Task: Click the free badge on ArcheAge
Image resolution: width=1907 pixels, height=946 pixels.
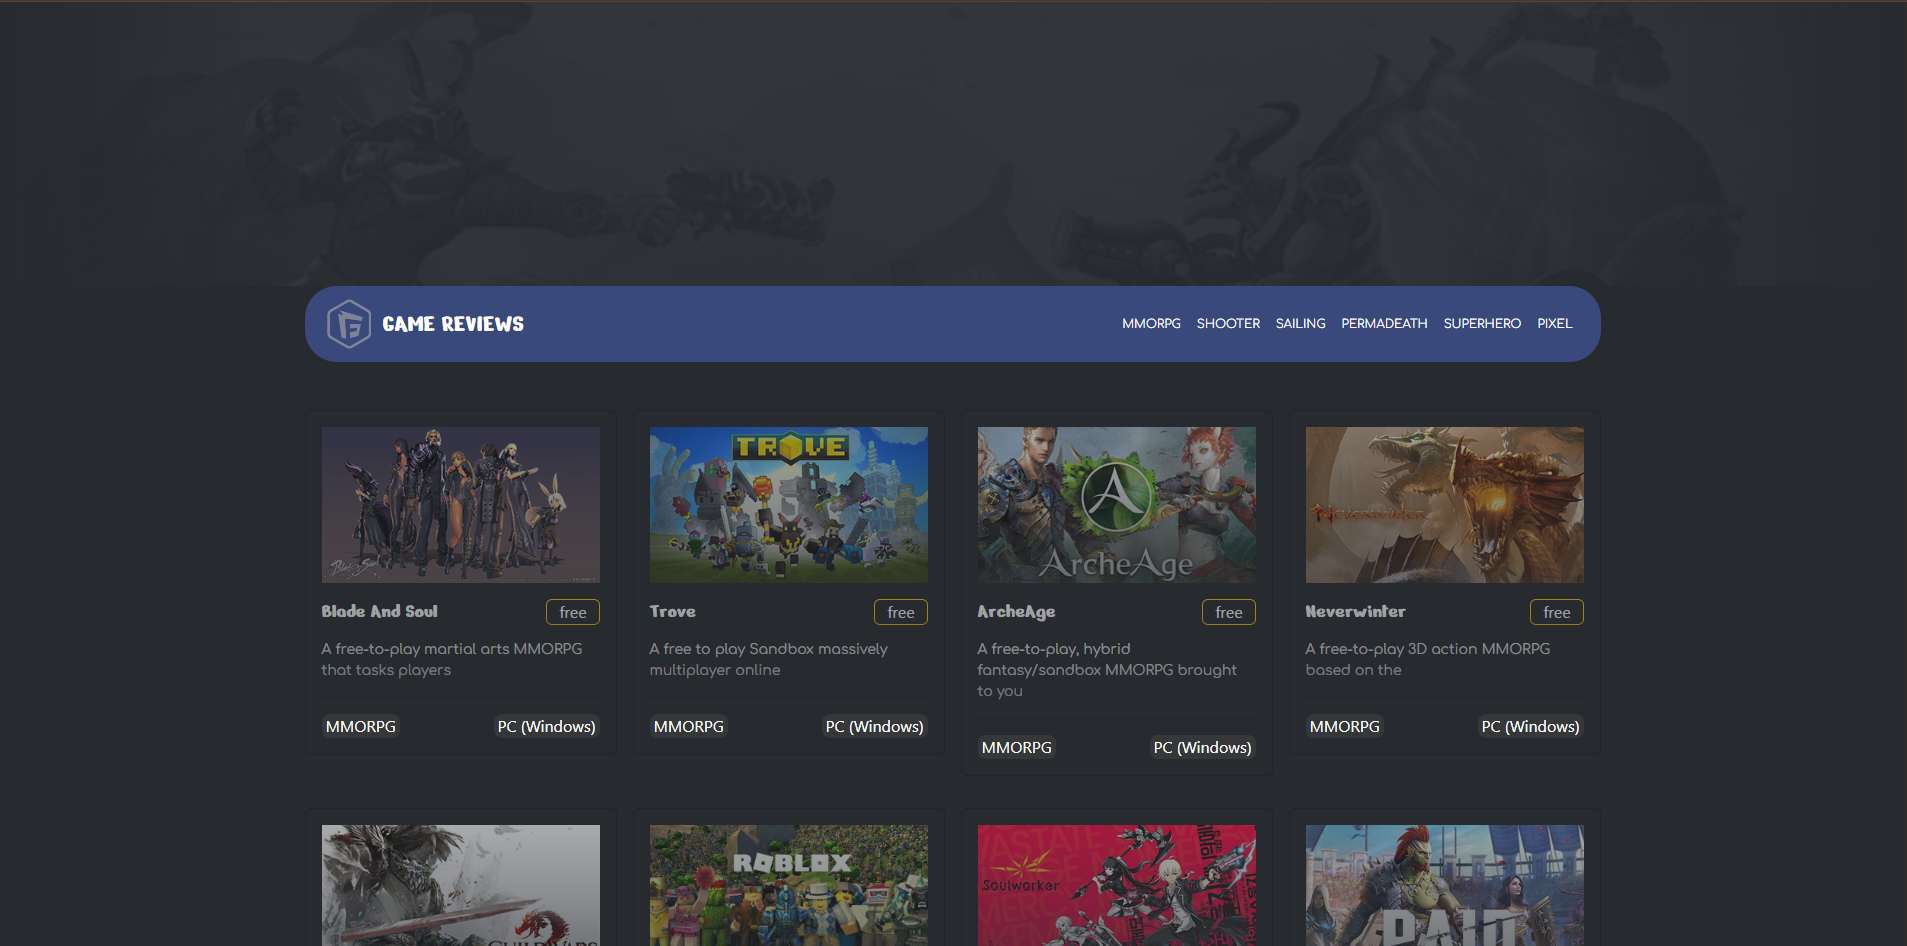Action: [1229, 612]
